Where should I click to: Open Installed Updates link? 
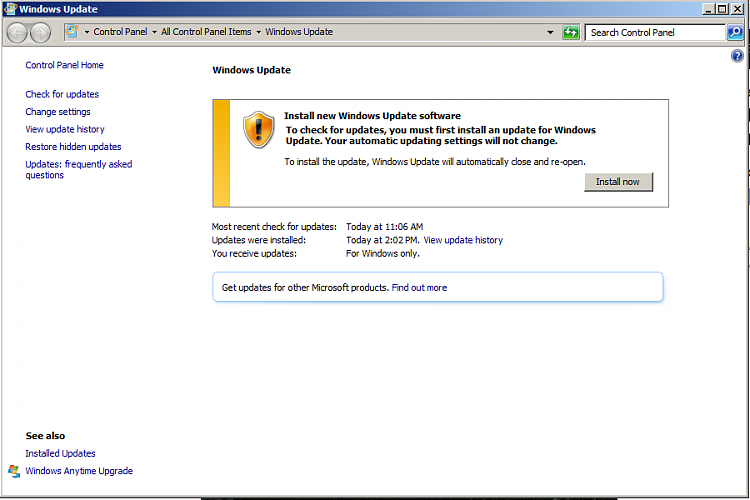(60, 454)
